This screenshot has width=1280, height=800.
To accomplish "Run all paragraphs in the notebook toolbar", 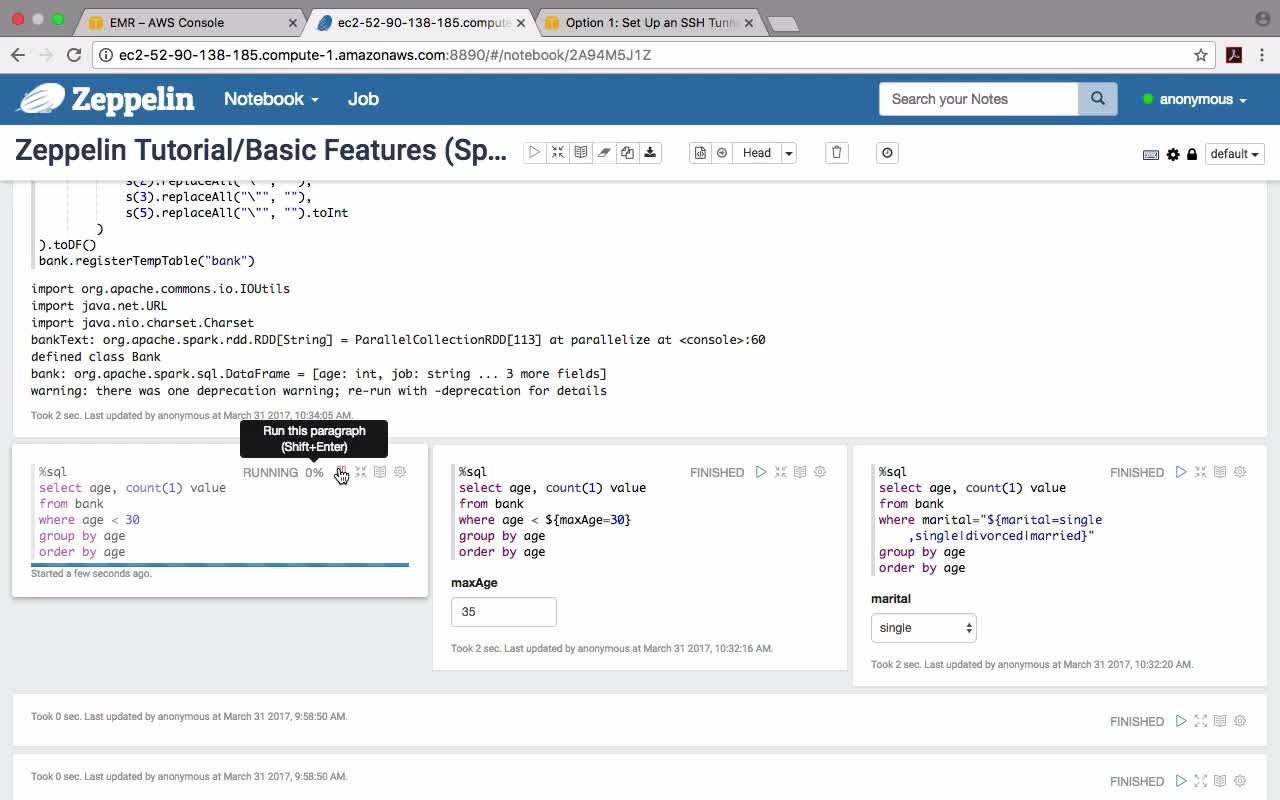I will [535, 153].
